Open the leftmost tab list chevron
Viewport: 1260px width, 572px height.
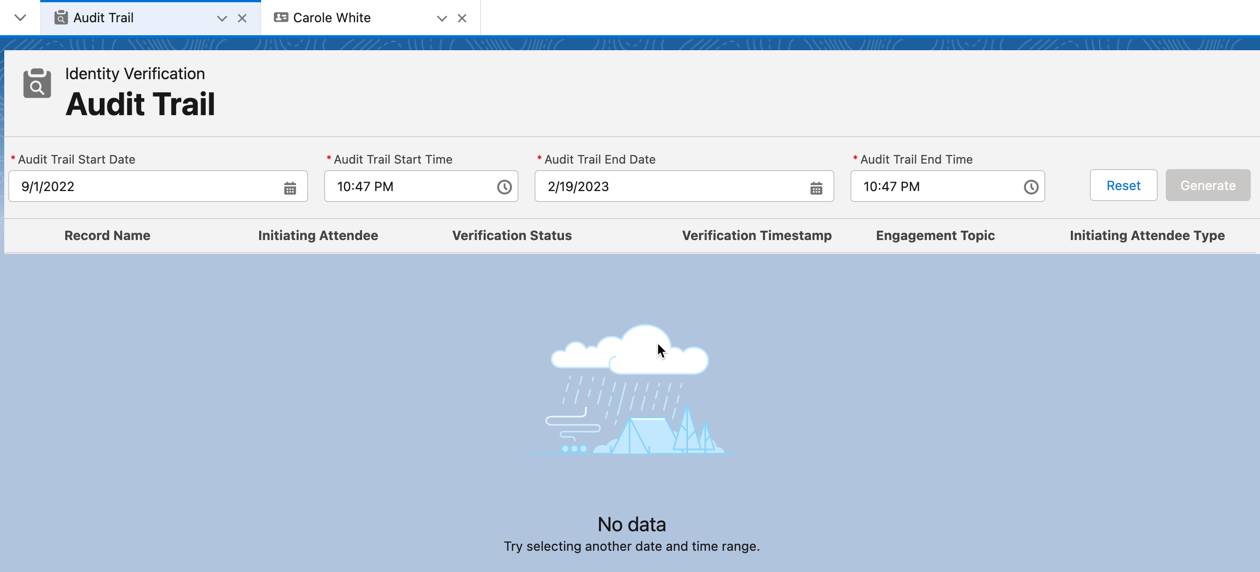coord(20,17)
